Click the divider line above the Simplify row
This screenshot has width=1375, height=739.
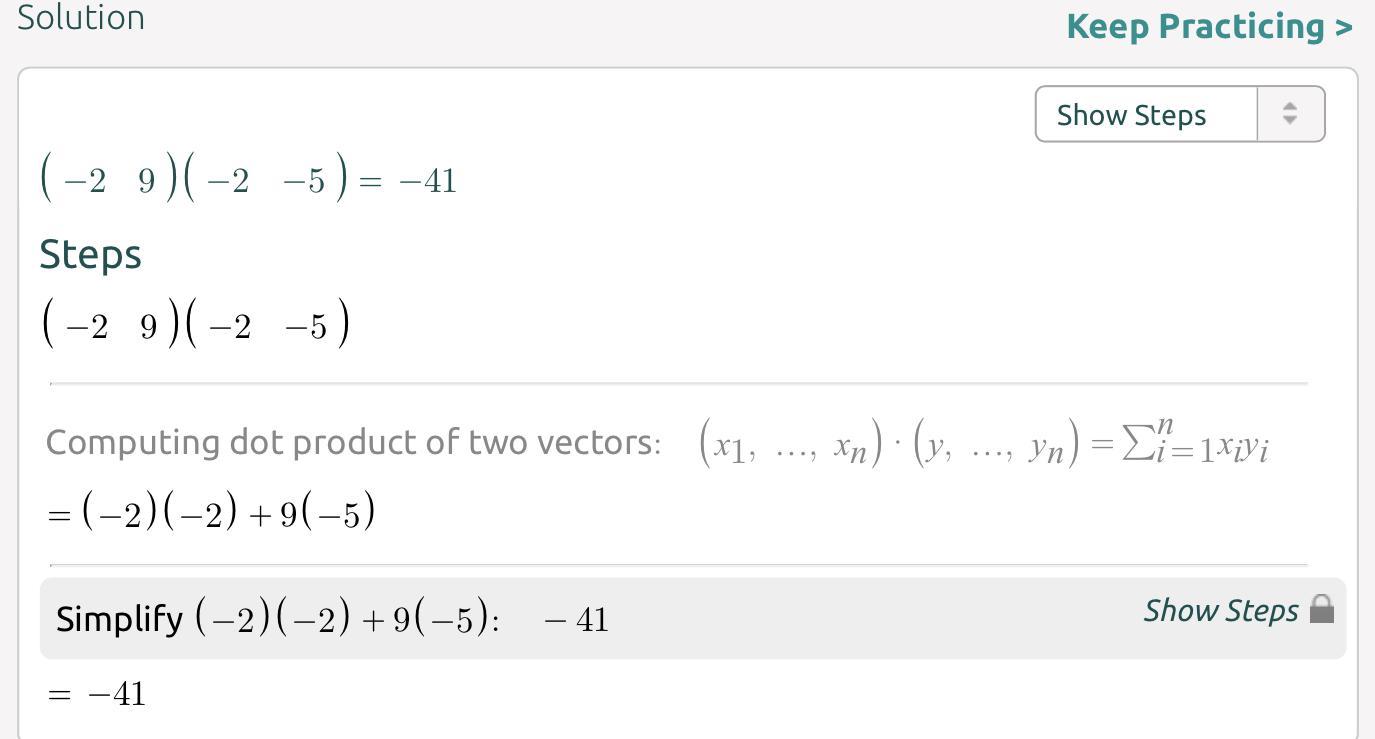[678, 565]
